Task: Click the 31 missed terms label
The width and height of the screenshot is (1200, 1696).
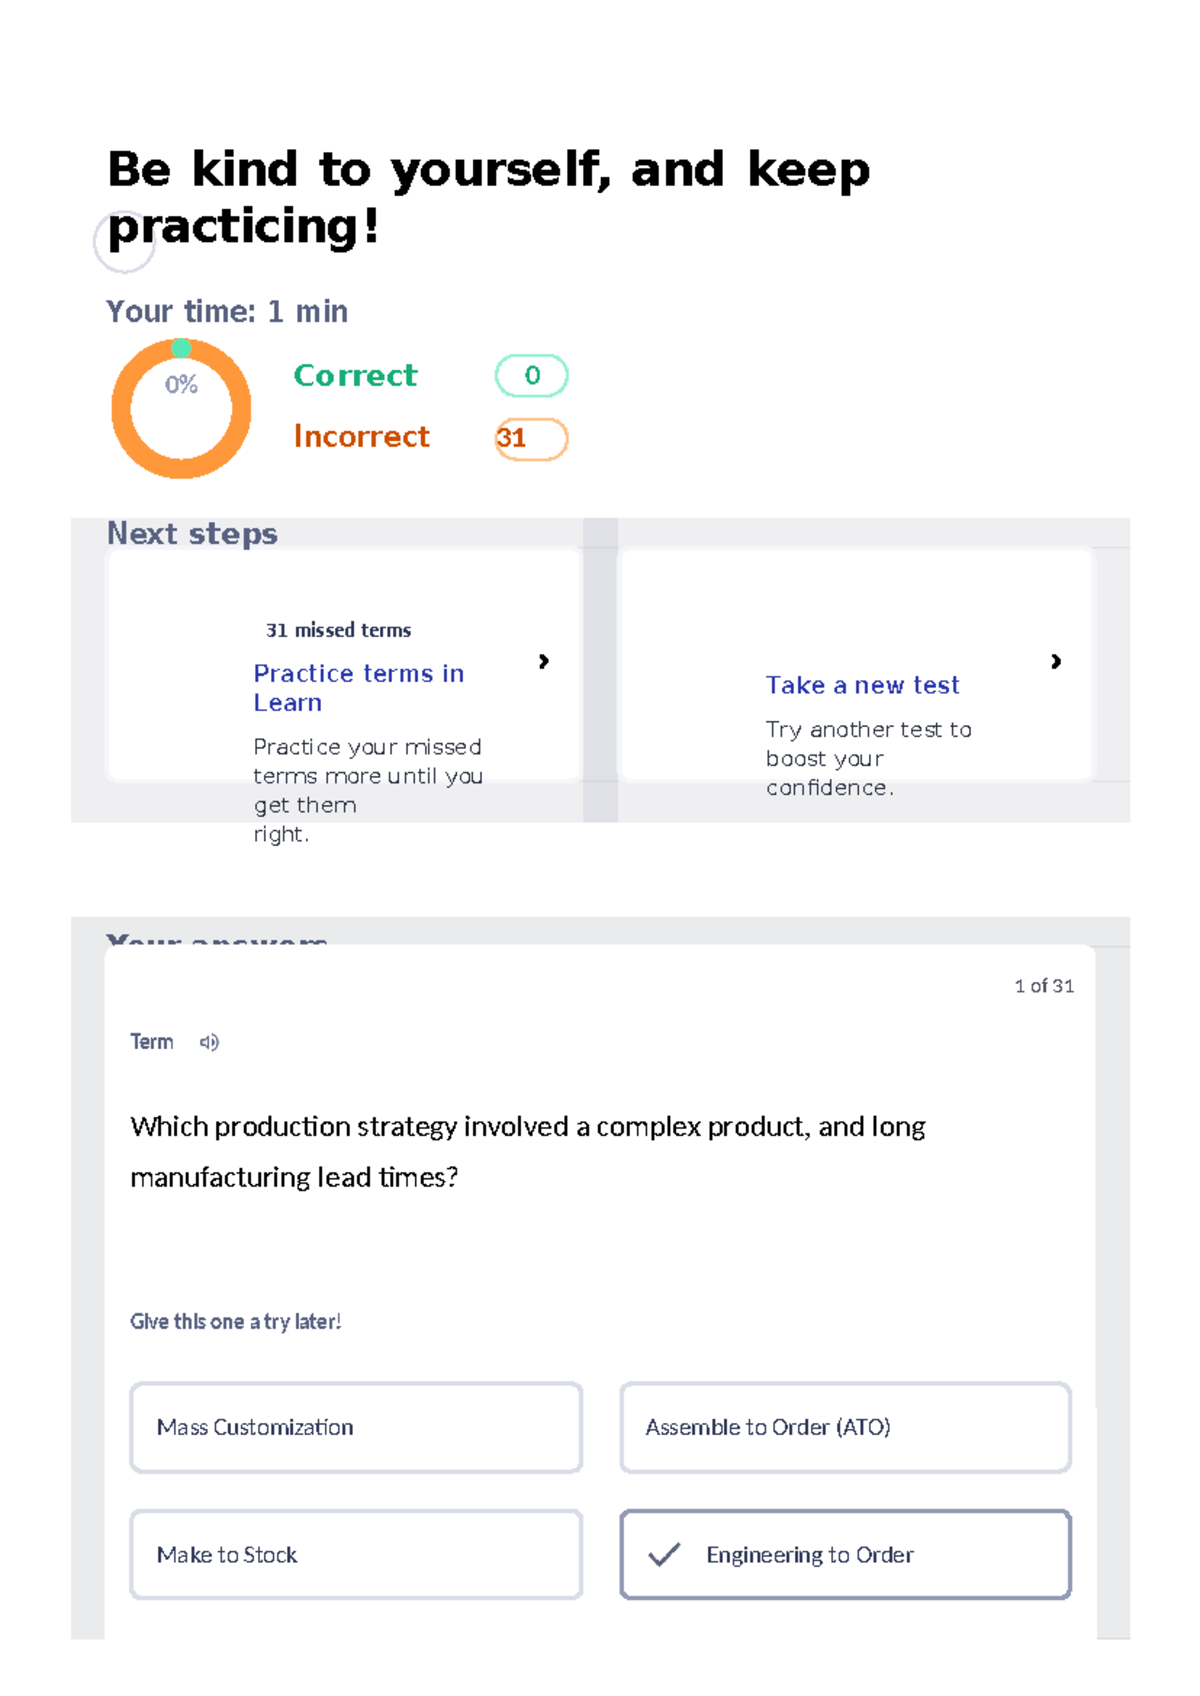Action: pyautogui.click(x=338, y=630)
